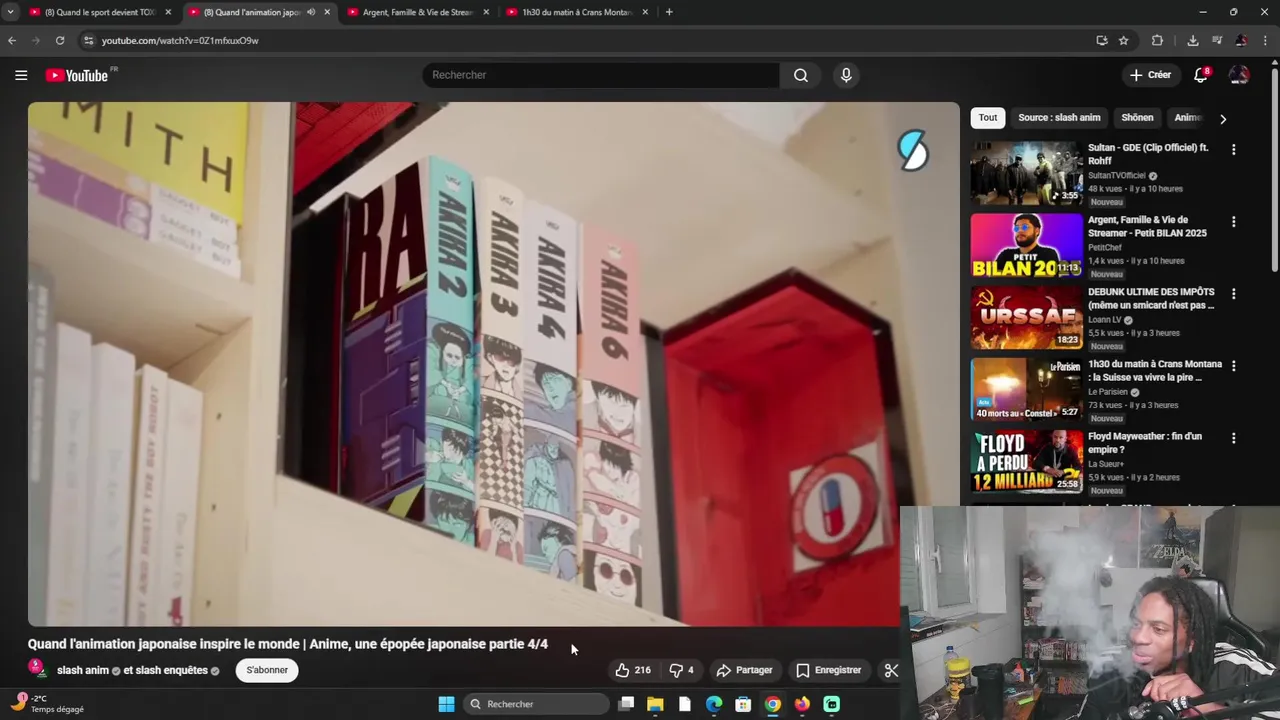Image resolution: width=1280 pixels, height=720 pixels.
Task: Open the notifications bell
Action: click(1201, 75)
